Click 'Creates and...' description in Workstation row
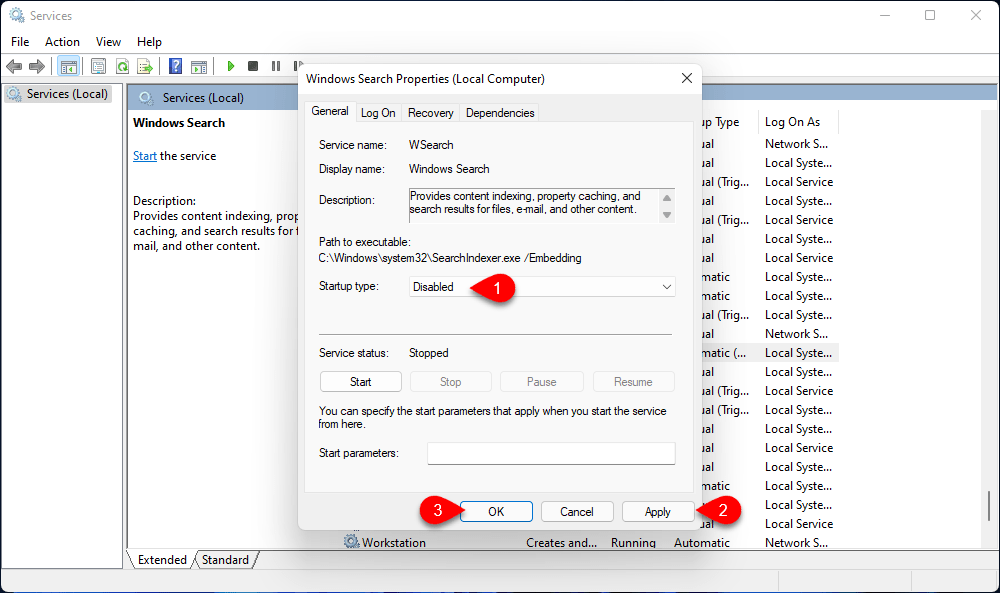This screenshot has height=593, width=1000. click(x=561, y=543)
